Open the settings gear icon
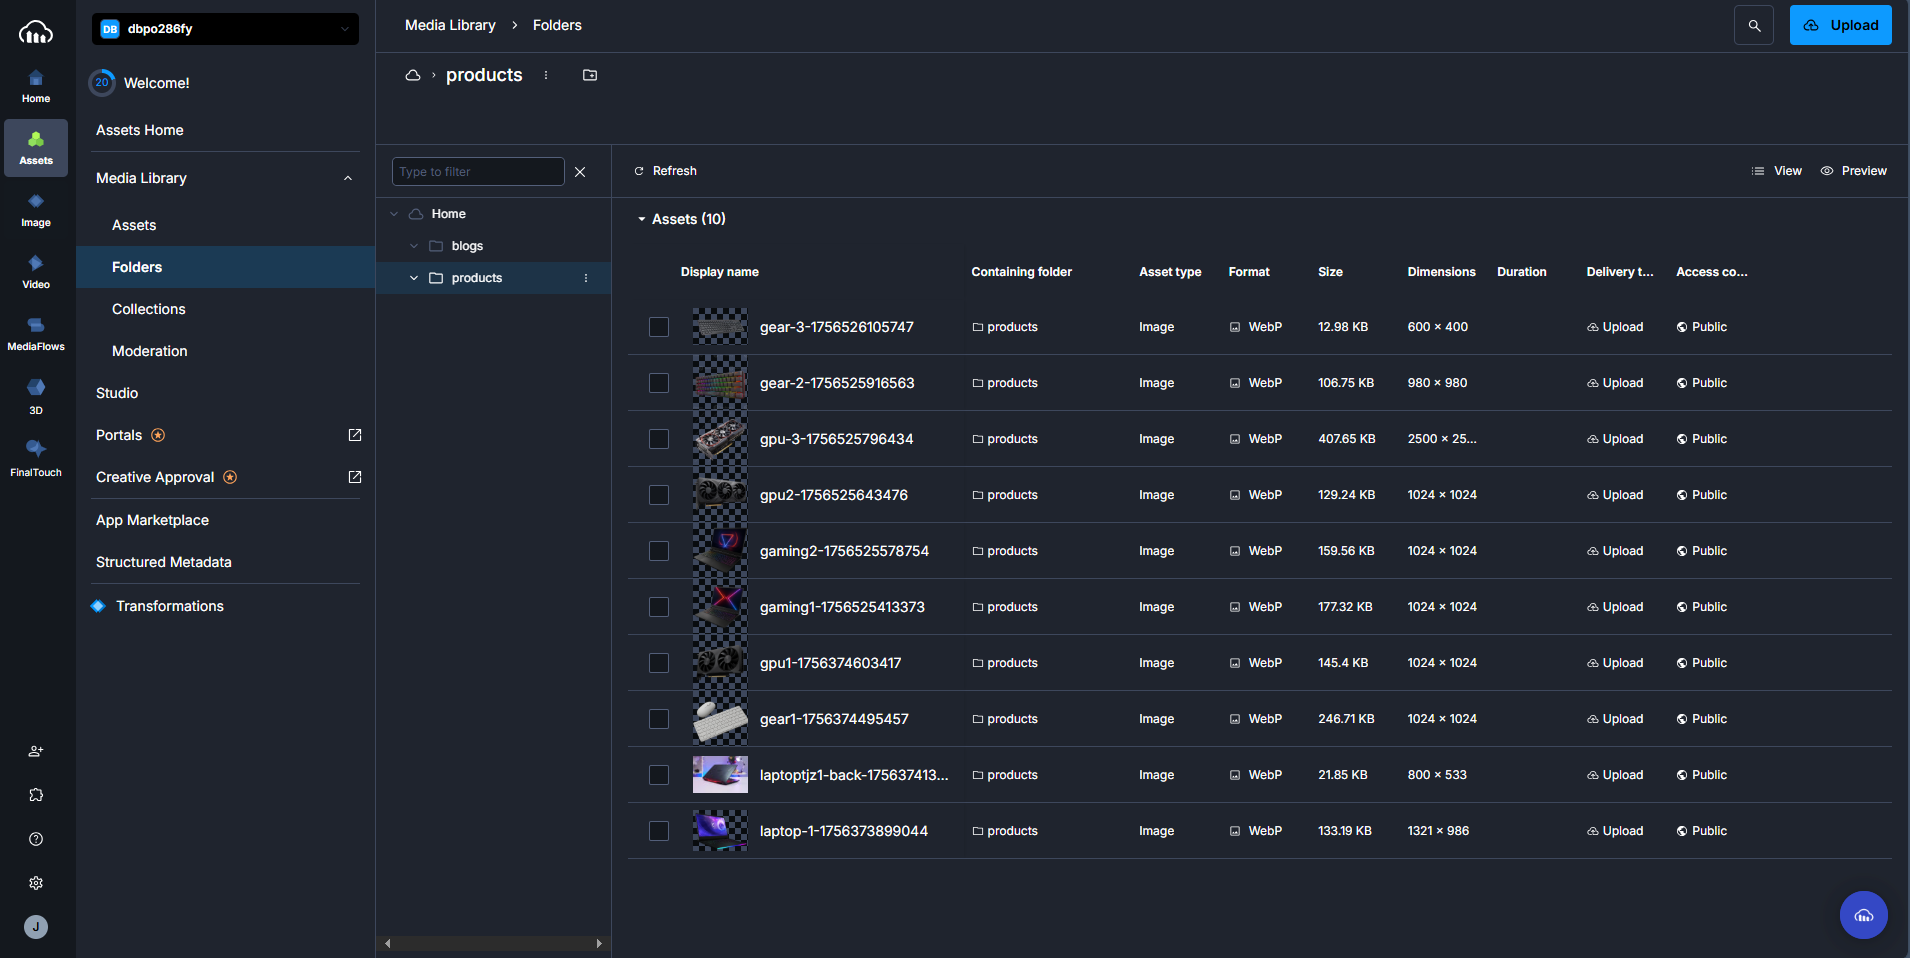1910x958 pixels. (x=36, y=883)
